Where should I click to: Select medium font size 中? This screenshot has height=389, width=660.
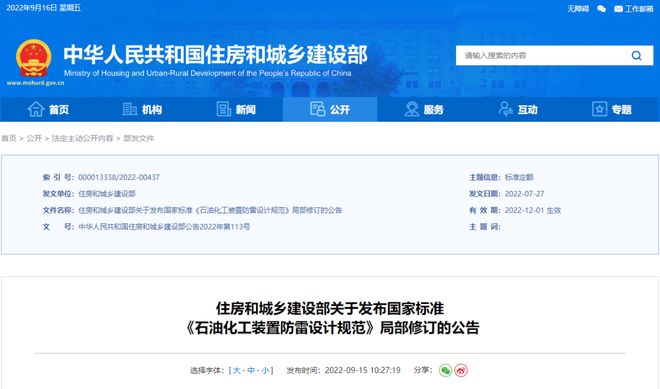(251, 370)
